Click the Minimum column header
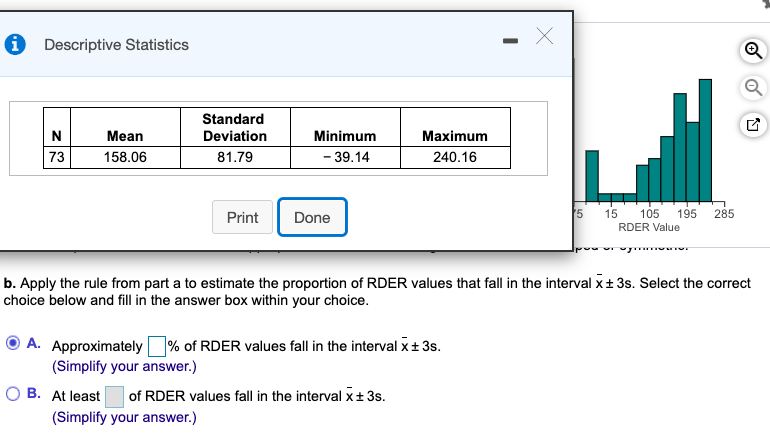 tap(345, 136)
